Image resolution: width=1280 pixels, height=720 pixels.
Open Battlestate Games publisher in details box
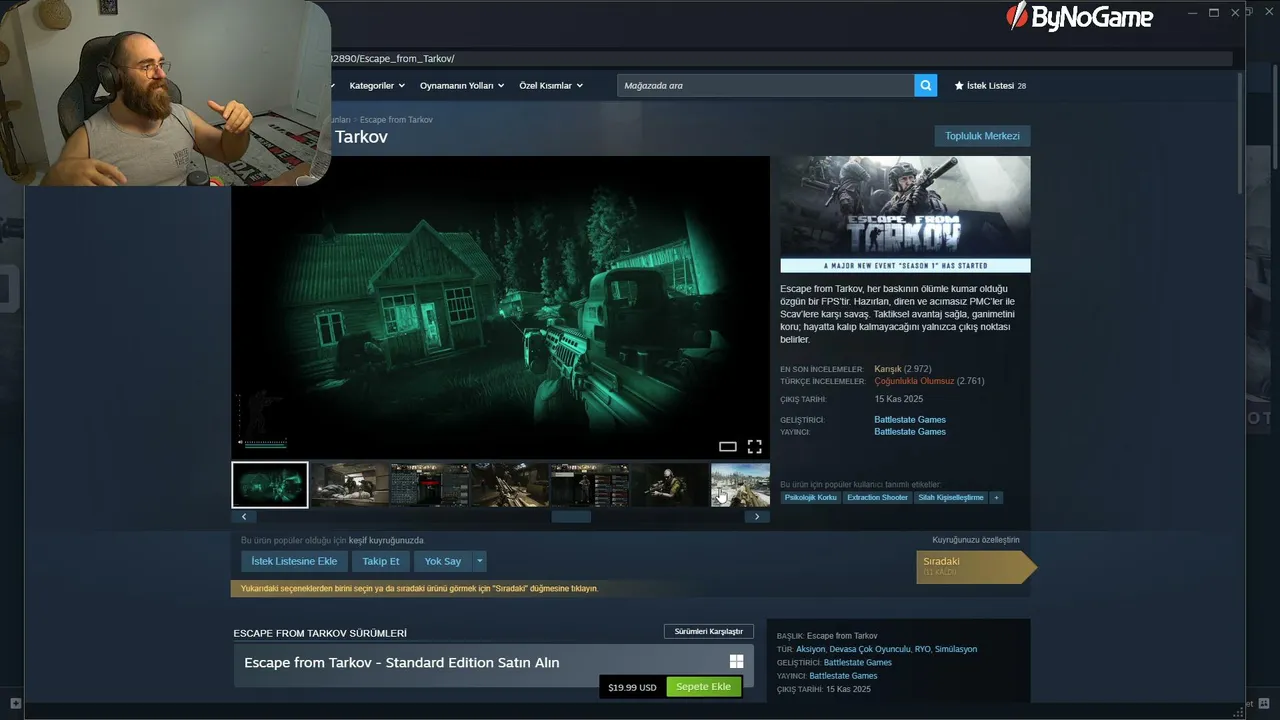[x=843, y=676]
